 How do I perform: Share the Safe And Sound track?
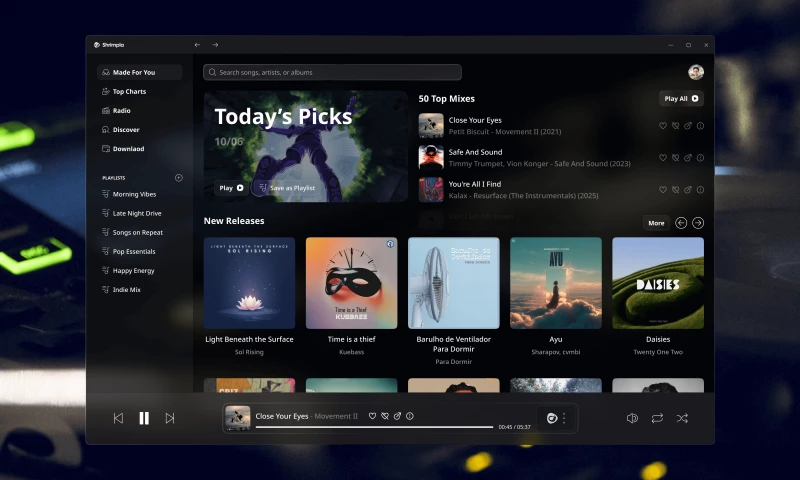688,158
